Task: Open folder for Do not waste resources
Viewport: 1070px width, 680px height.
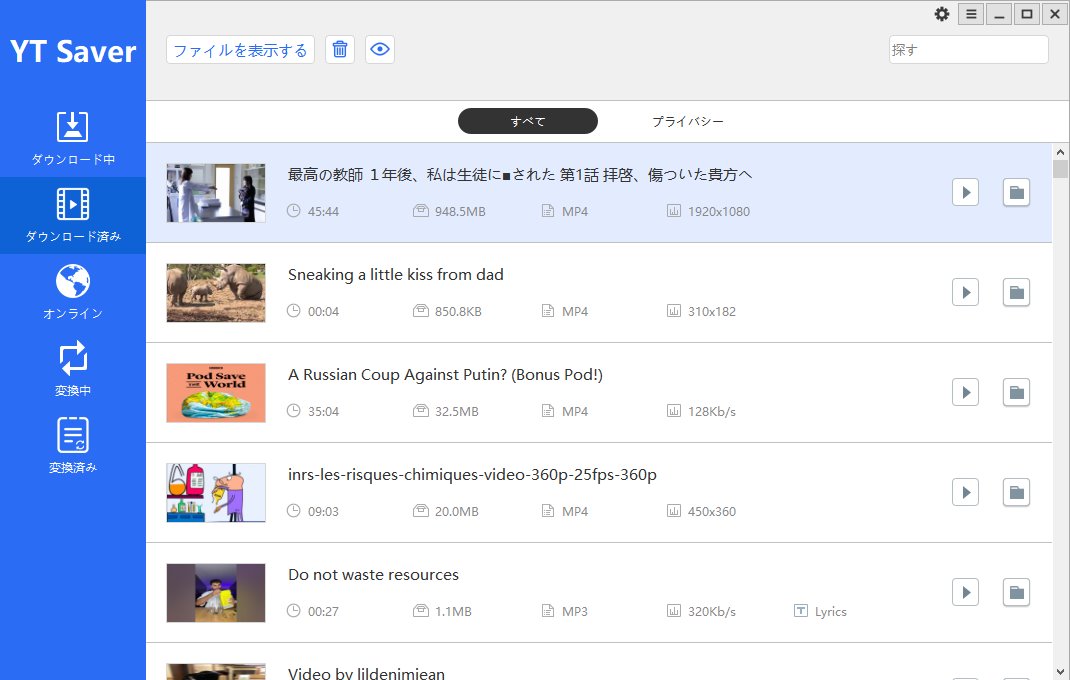Action: [1016, 592]
